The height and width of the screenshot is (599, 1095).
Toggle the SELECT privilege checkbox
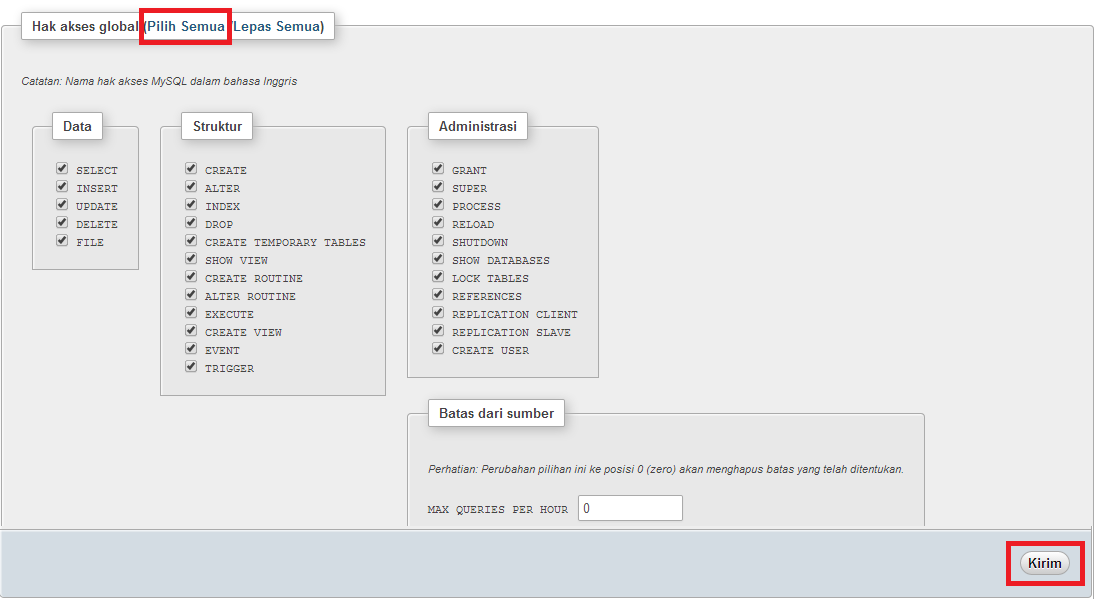[62, 169]
